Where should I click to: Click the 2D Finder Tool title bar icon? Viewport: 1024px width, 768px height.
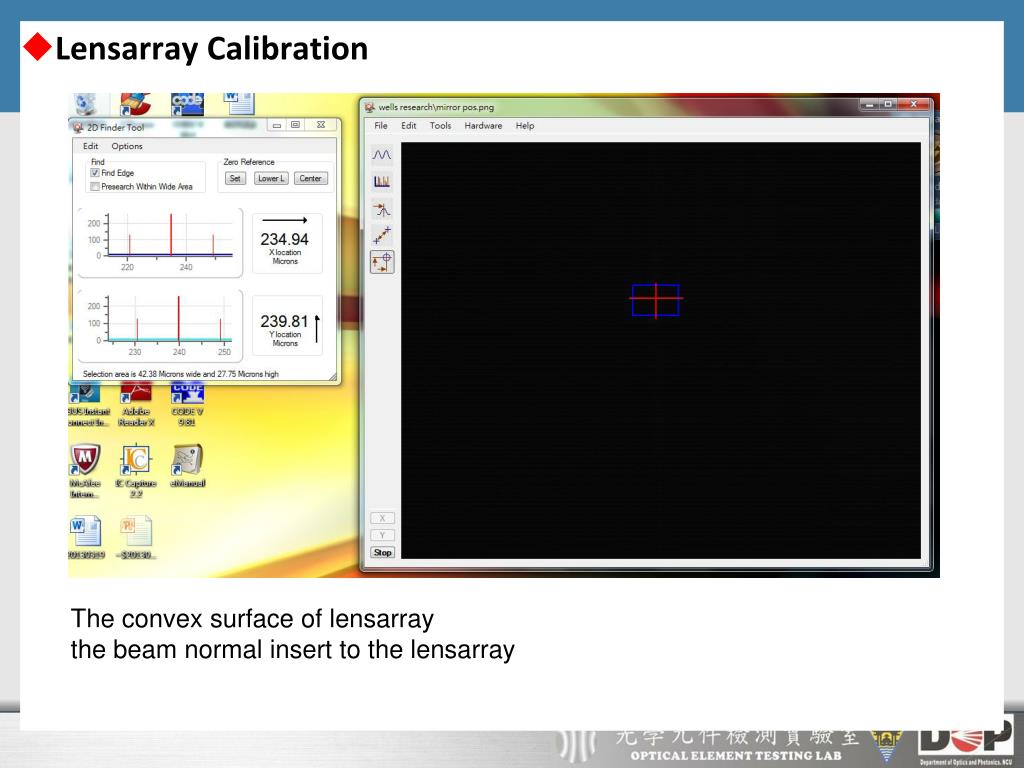tap(78, 127)
